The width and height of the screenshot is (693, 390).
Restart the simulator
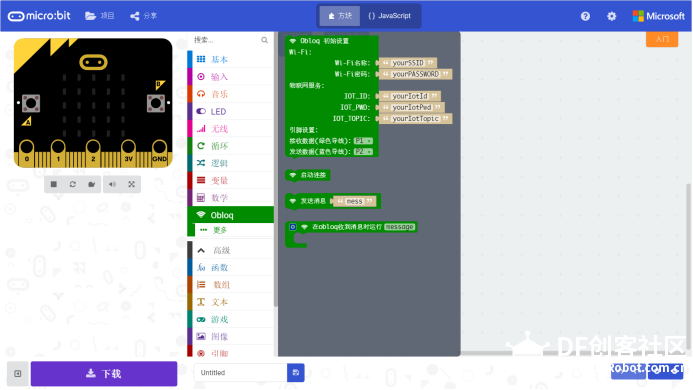(72, 184)
